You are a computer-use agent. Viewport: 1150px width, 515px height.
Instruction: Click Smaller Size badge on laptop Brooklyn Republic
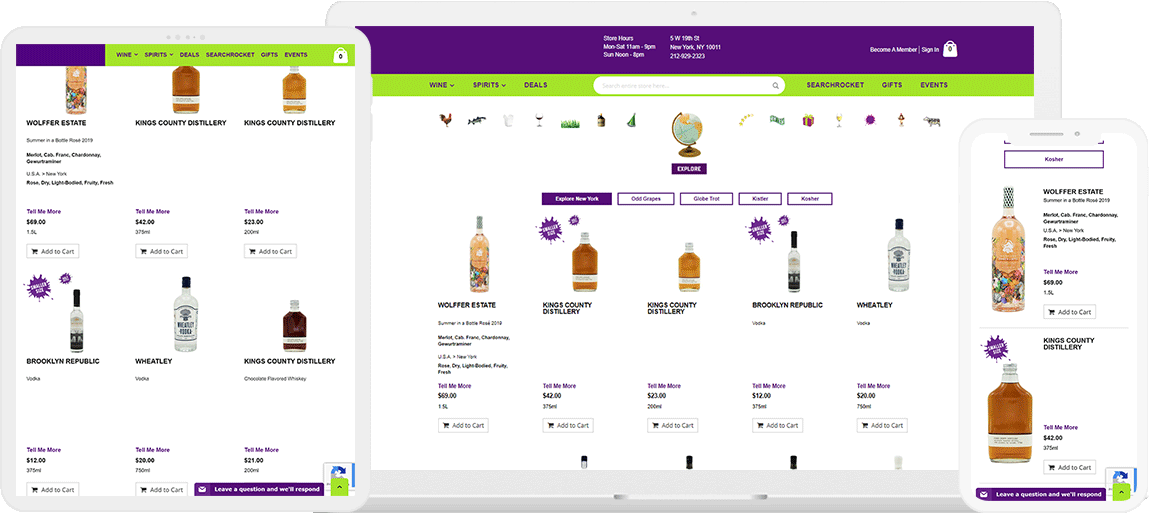760,229
